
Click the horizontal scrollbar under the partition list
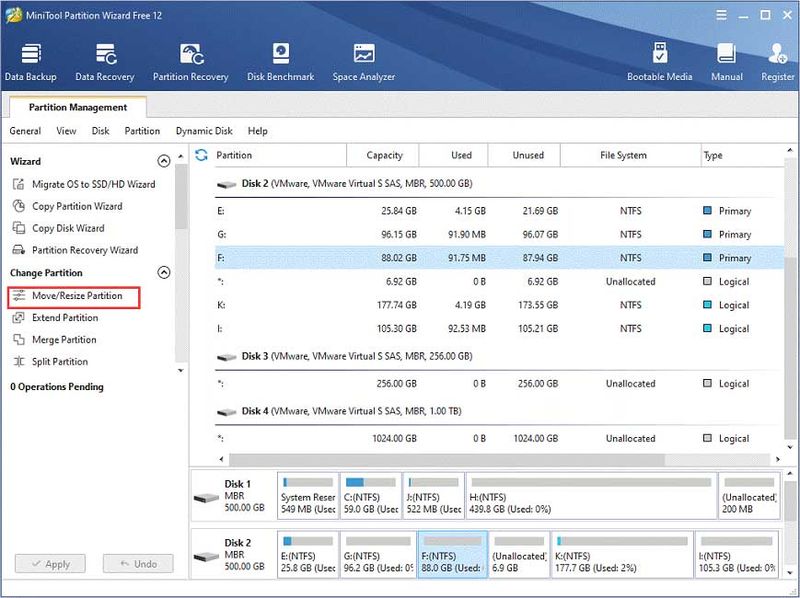click(447, 459)
